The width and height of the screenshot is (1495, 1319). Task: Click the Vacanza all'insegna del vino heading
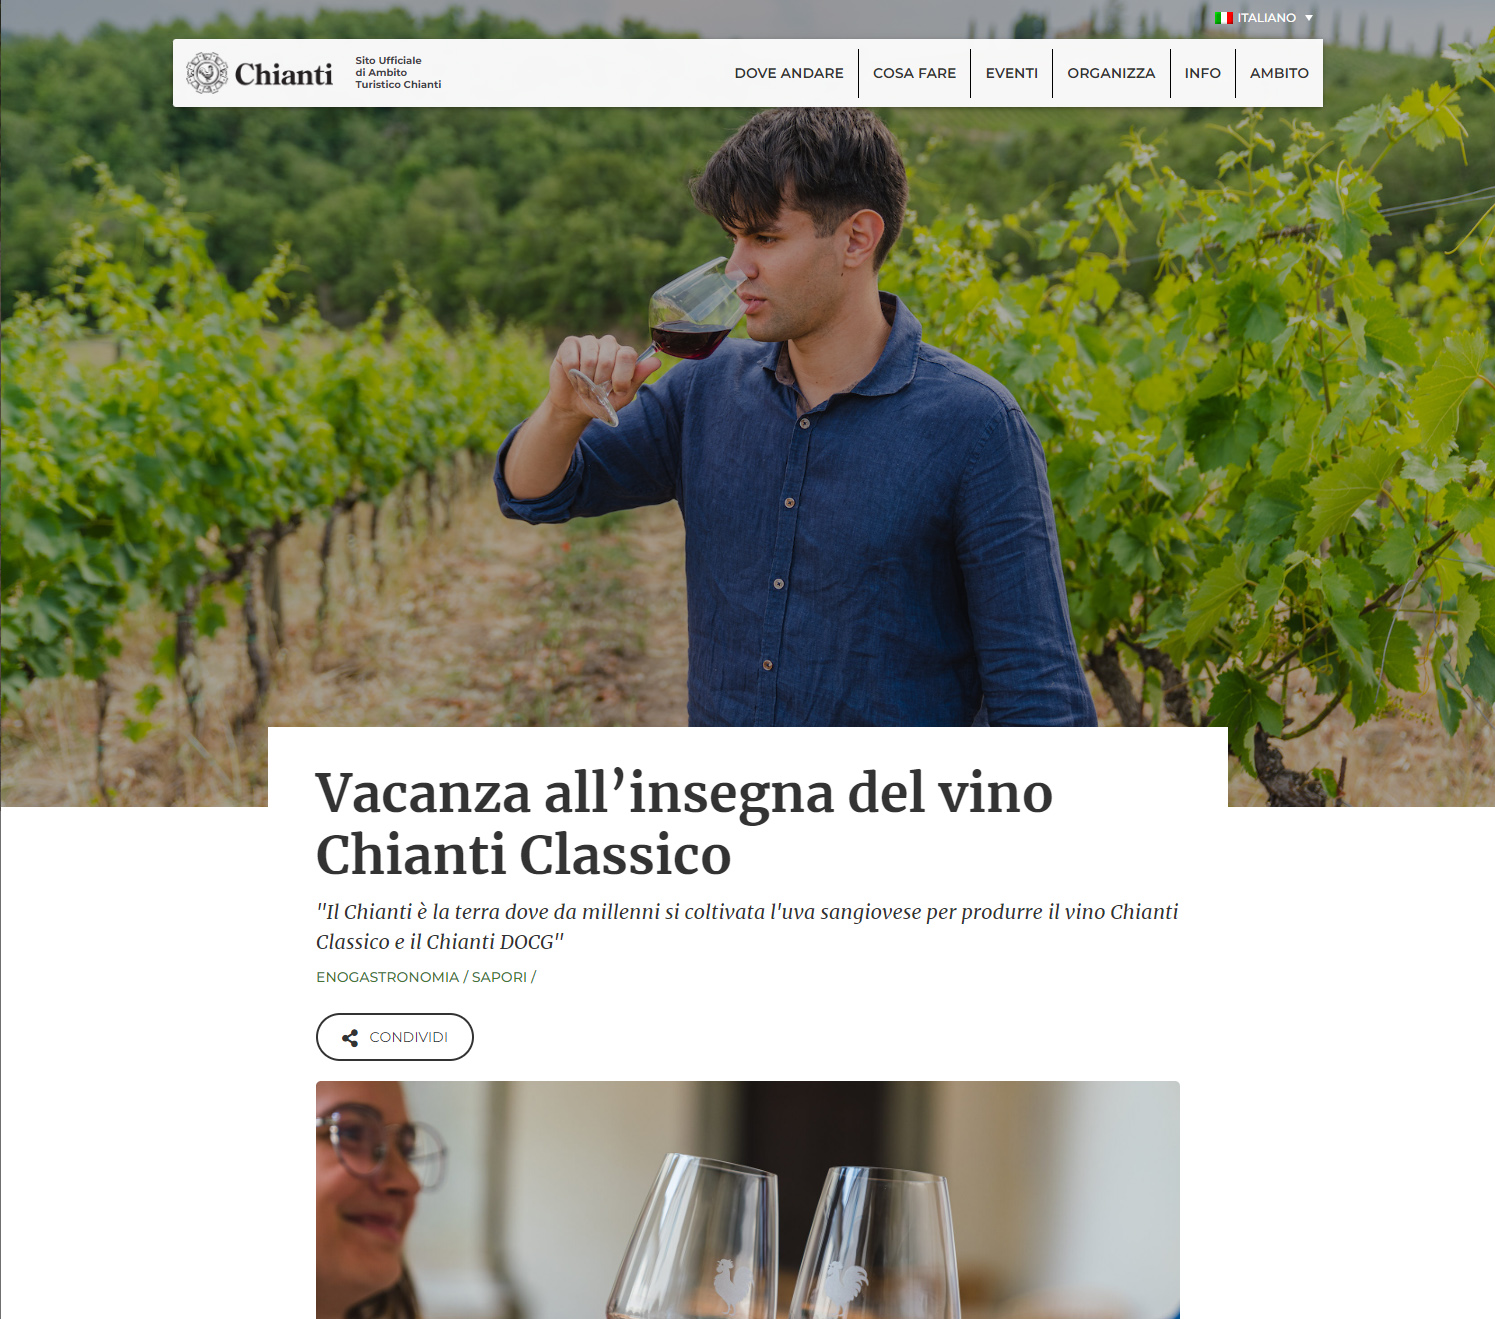(x=684, y=823)
